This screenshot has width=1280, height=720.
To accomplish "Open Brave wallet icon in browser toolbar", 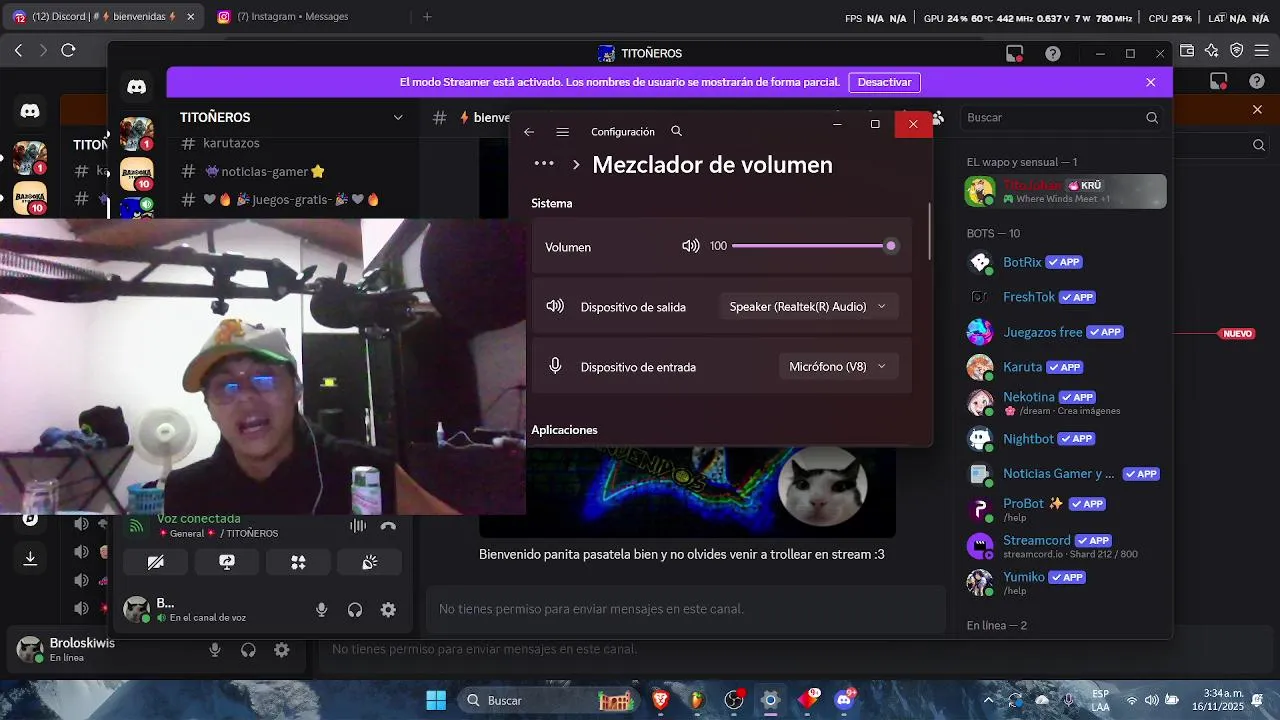I will pos(1187,50).
